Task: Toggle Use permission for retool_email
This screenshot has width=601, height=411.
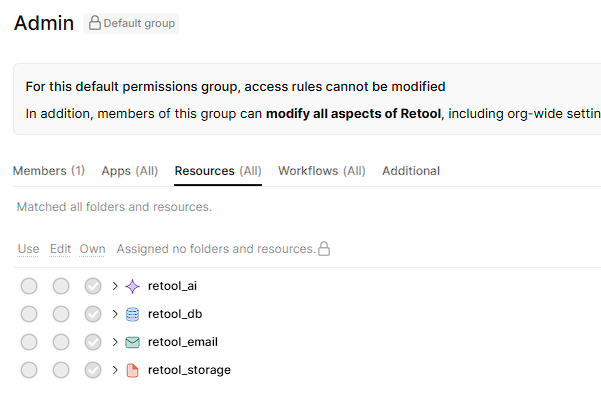Action: coord(29,342)
